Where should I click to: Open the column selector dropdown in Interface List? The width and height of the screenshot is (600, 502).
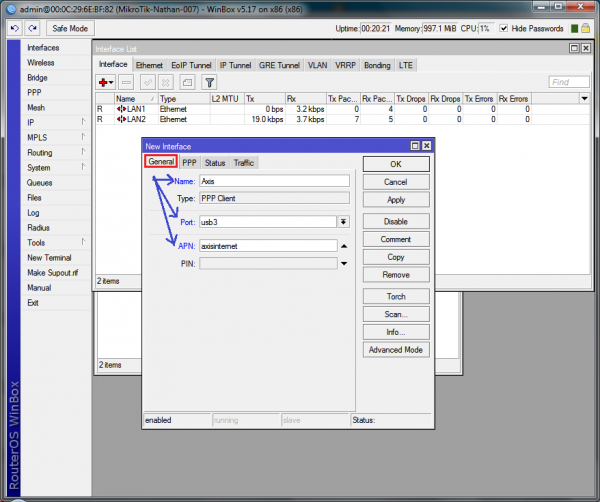584,99
